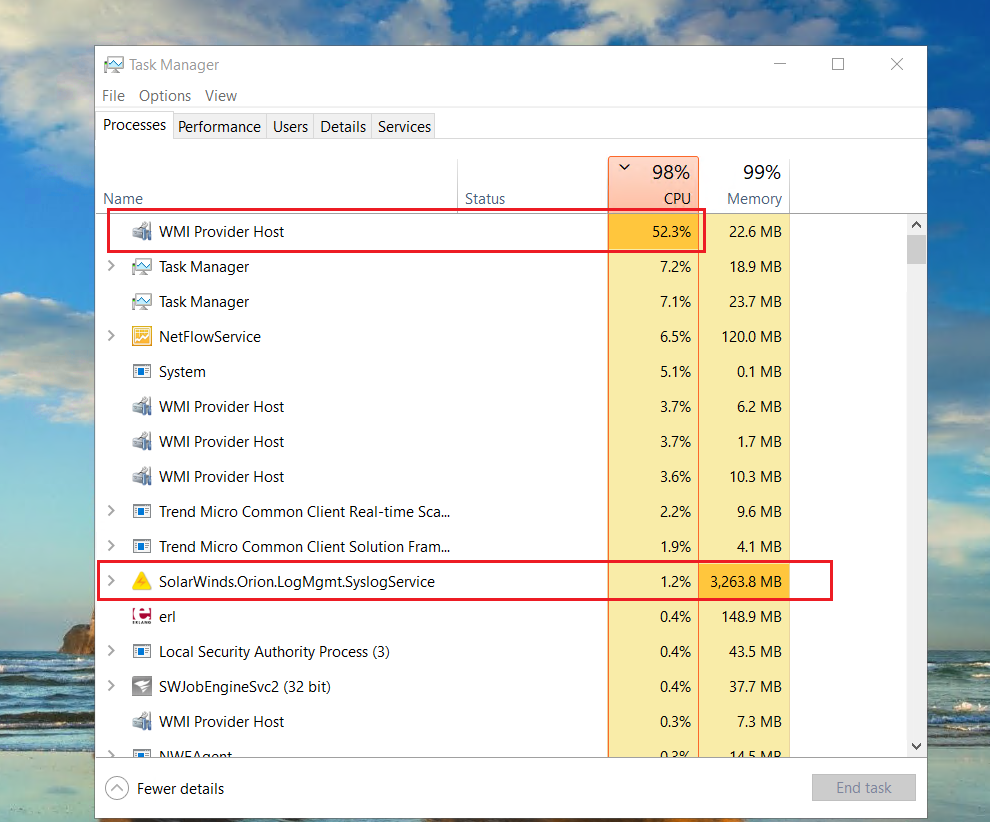990x822 pixels.
Task: Expand the SWJobEngineSvc2 process group
Action: tap(111, 686)
